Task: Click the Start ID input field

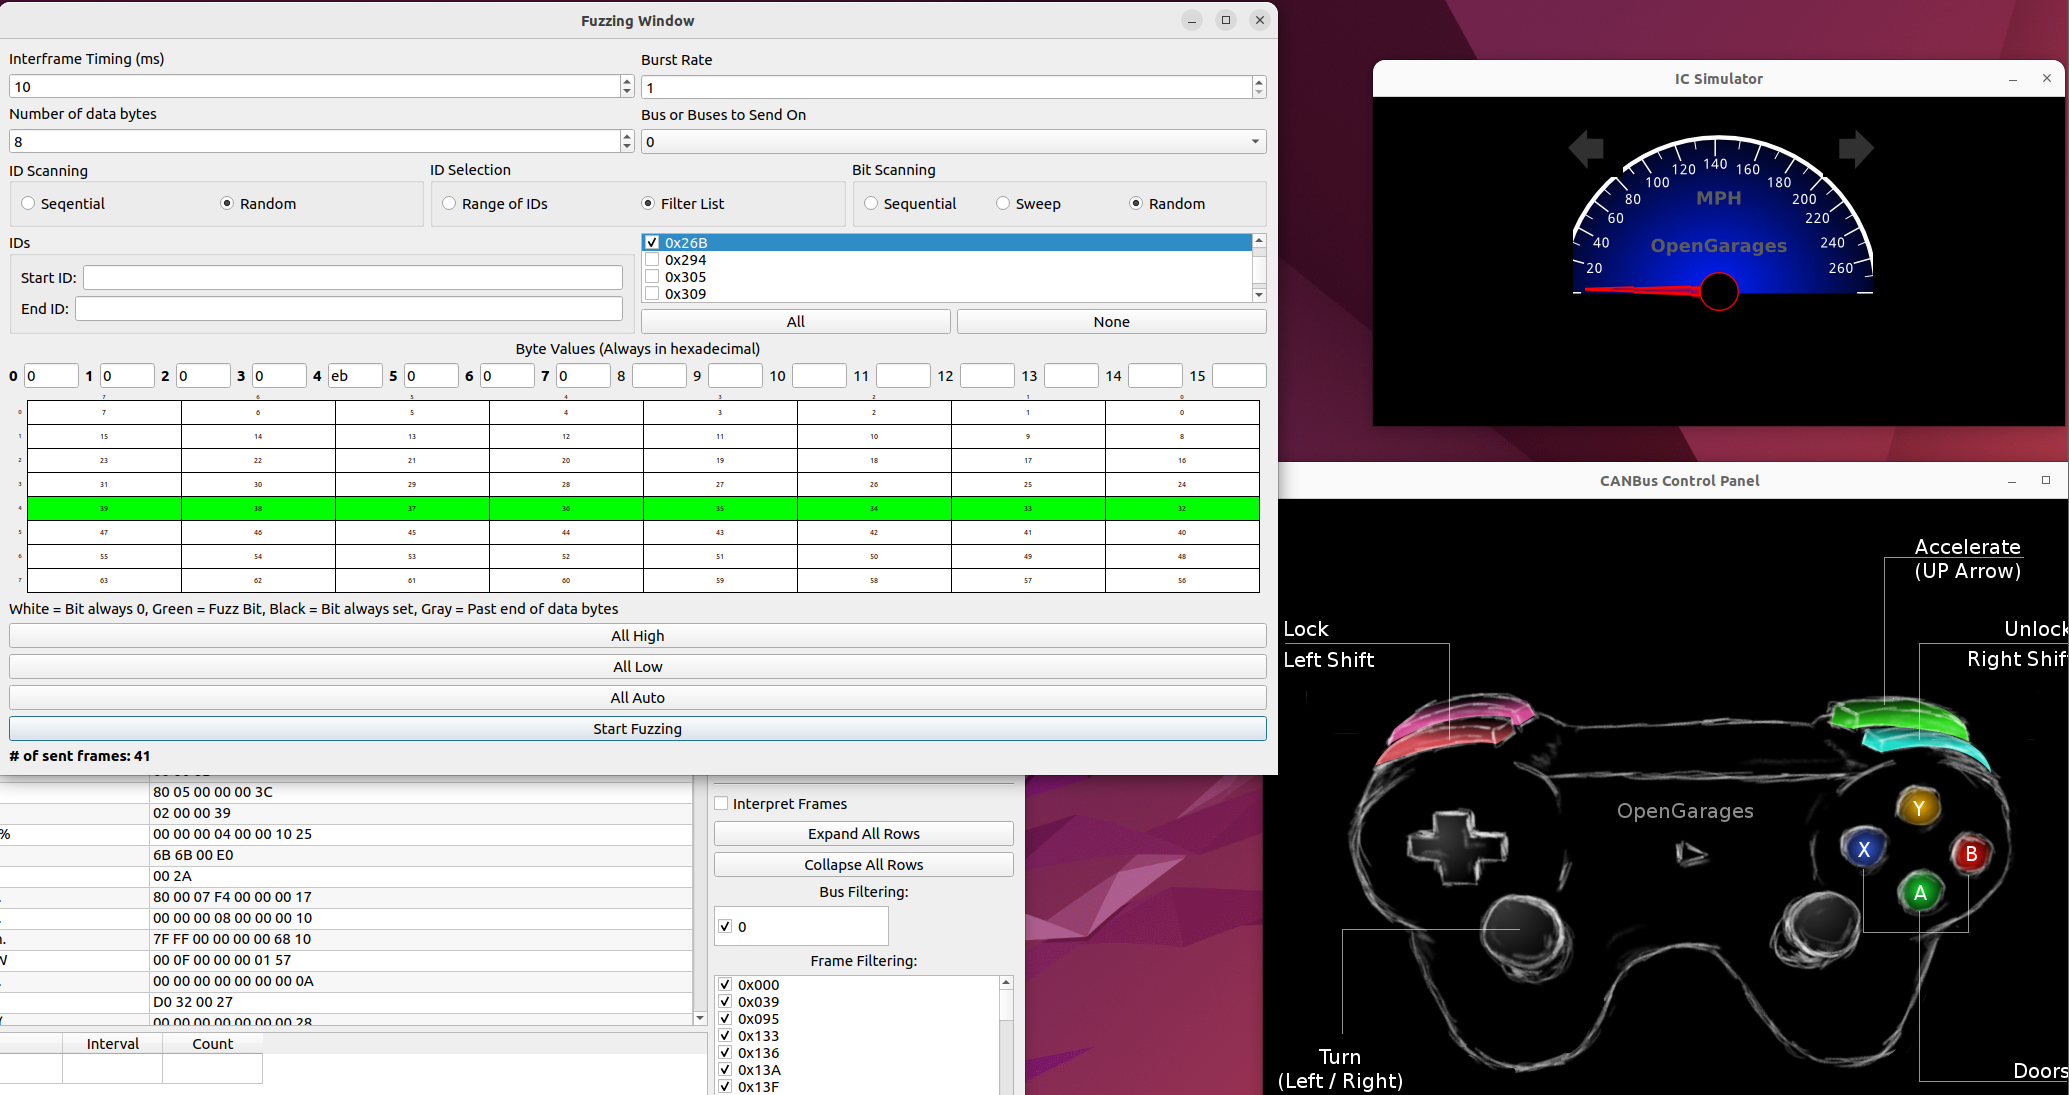Action: click(x=352, y=278)
